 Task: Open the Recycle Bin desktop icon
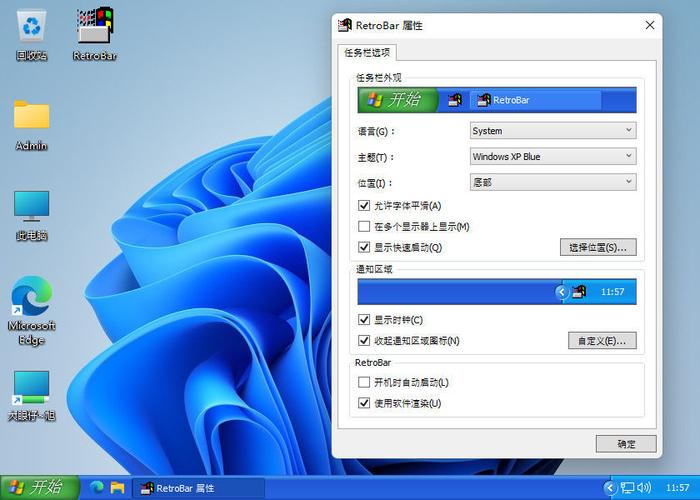coord(31,36)
